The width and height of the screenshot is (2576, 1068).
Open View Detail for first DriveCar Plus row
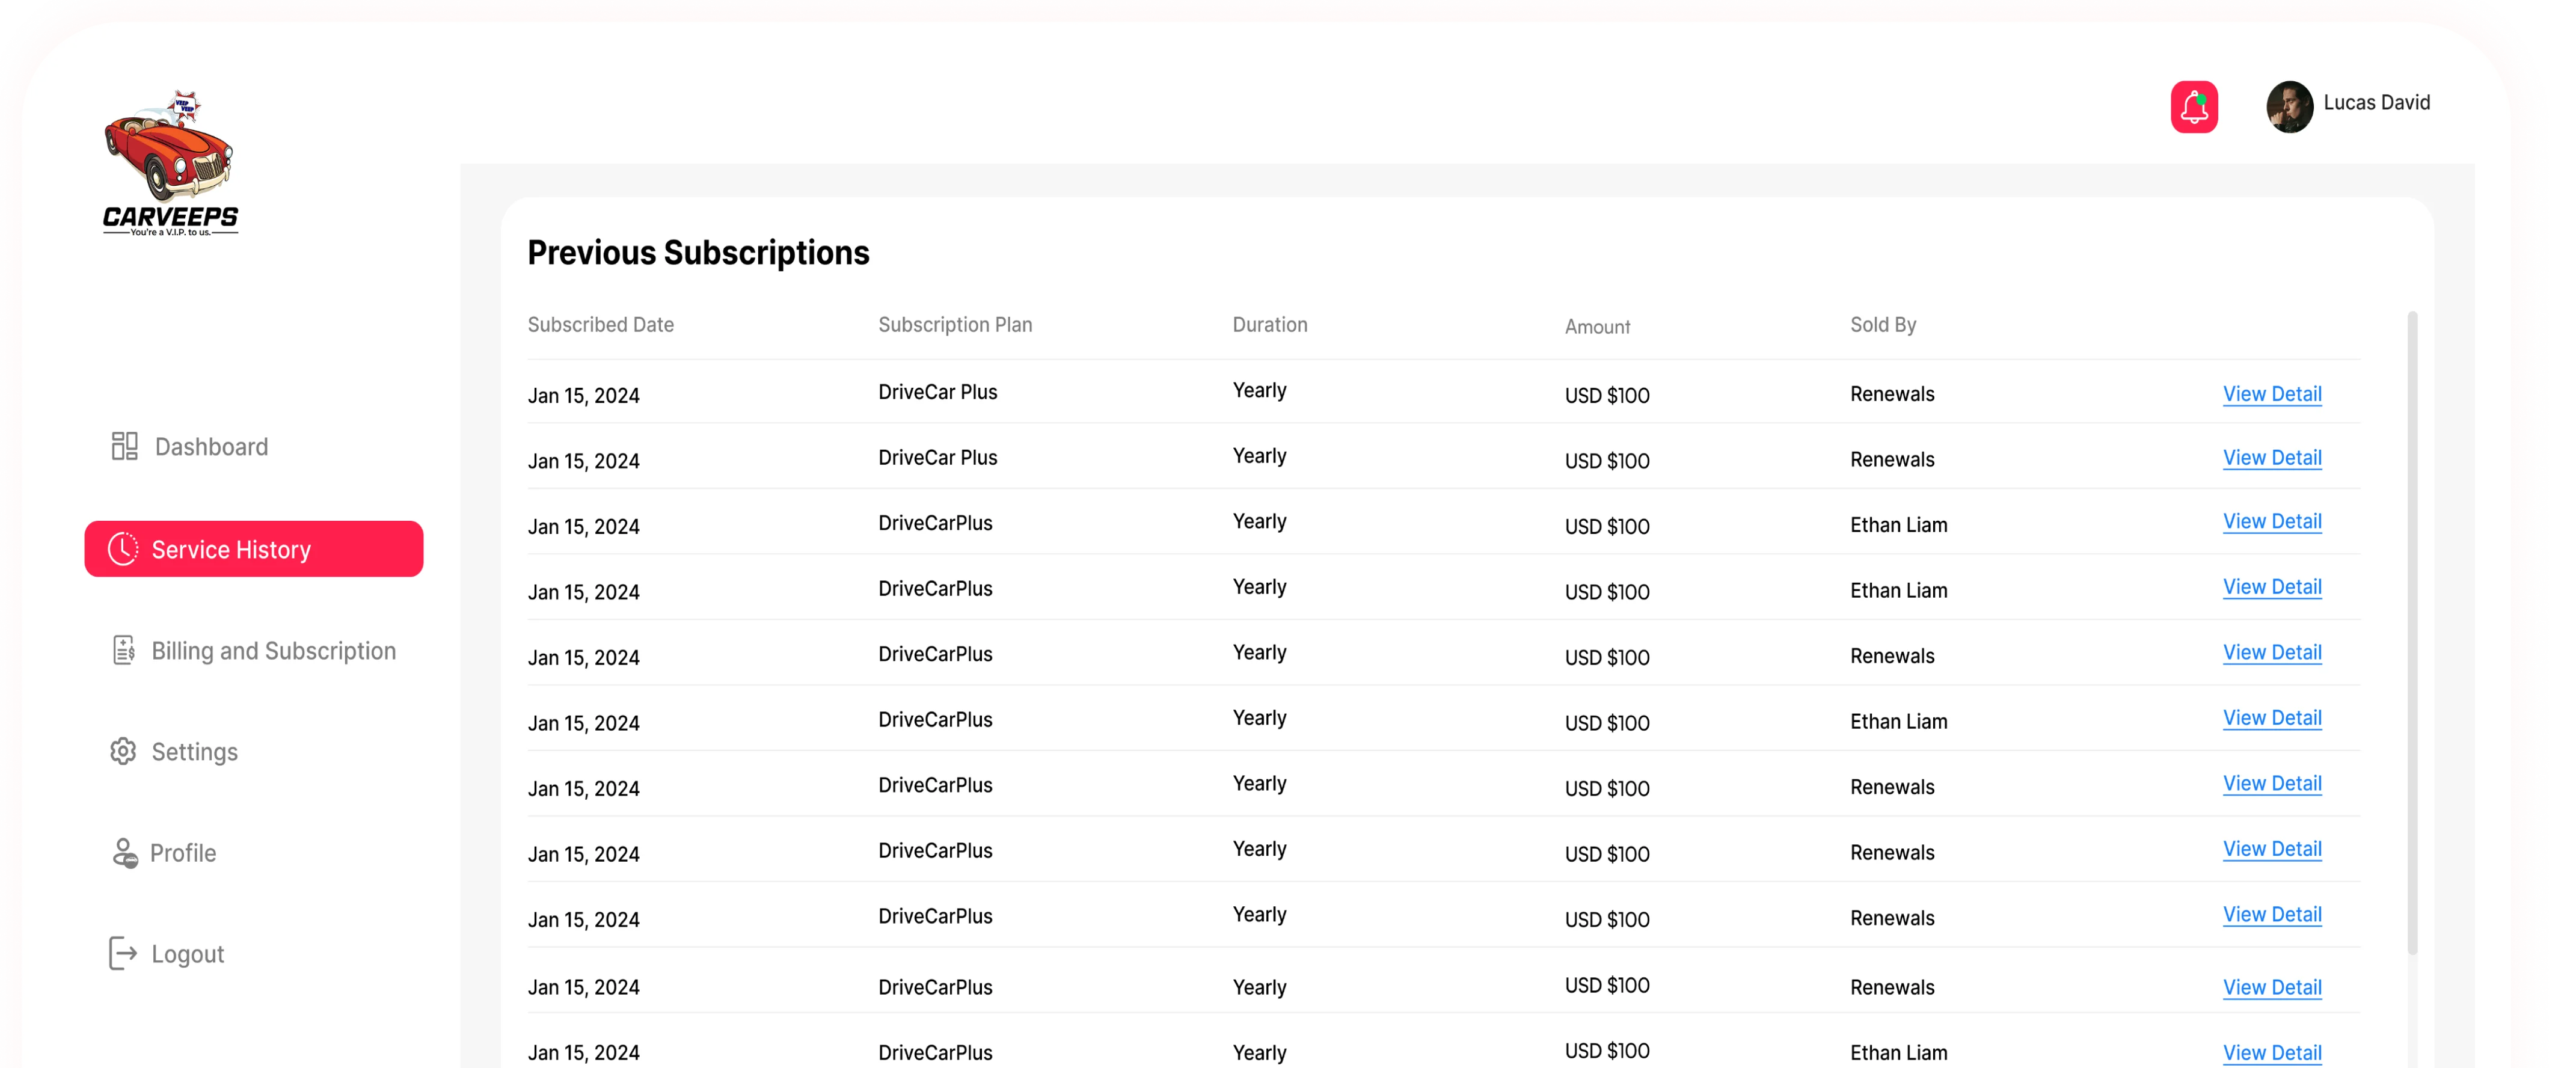[x=2272, y=394]
